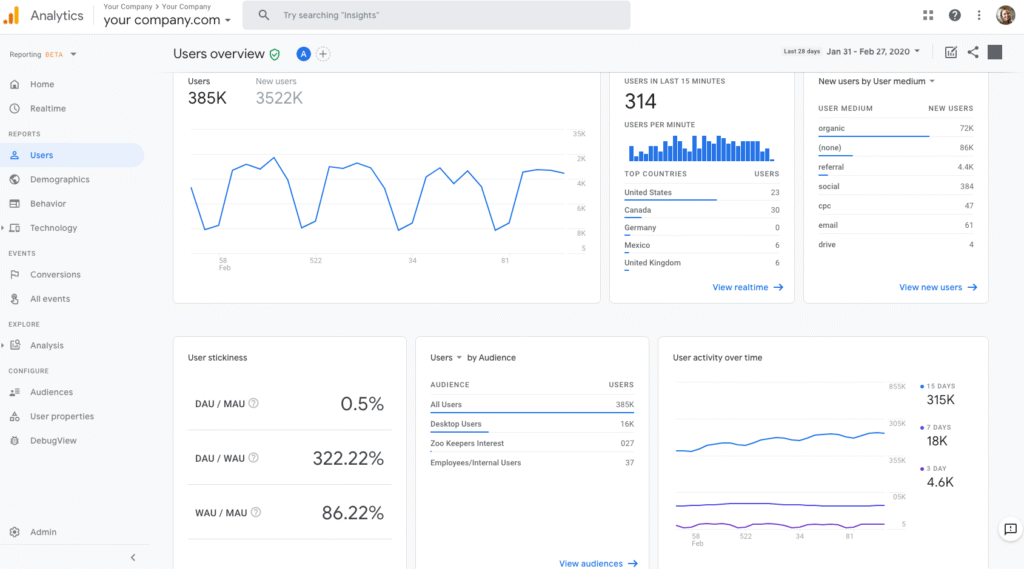Click the 15 DAYS 315K legend item

point(938,395)
